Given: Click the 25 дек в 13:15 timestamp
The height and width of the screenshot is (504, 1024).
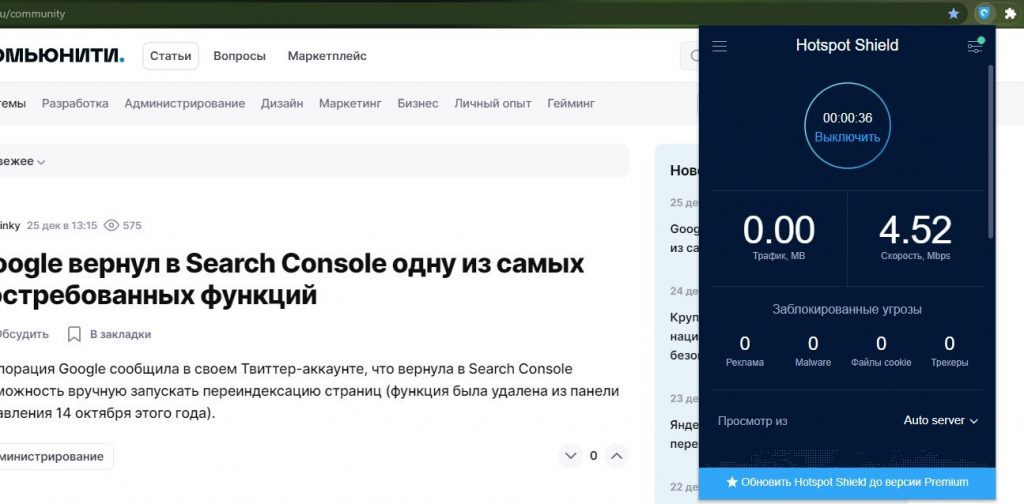Looking at the screenshot, I should pos(62,225).
